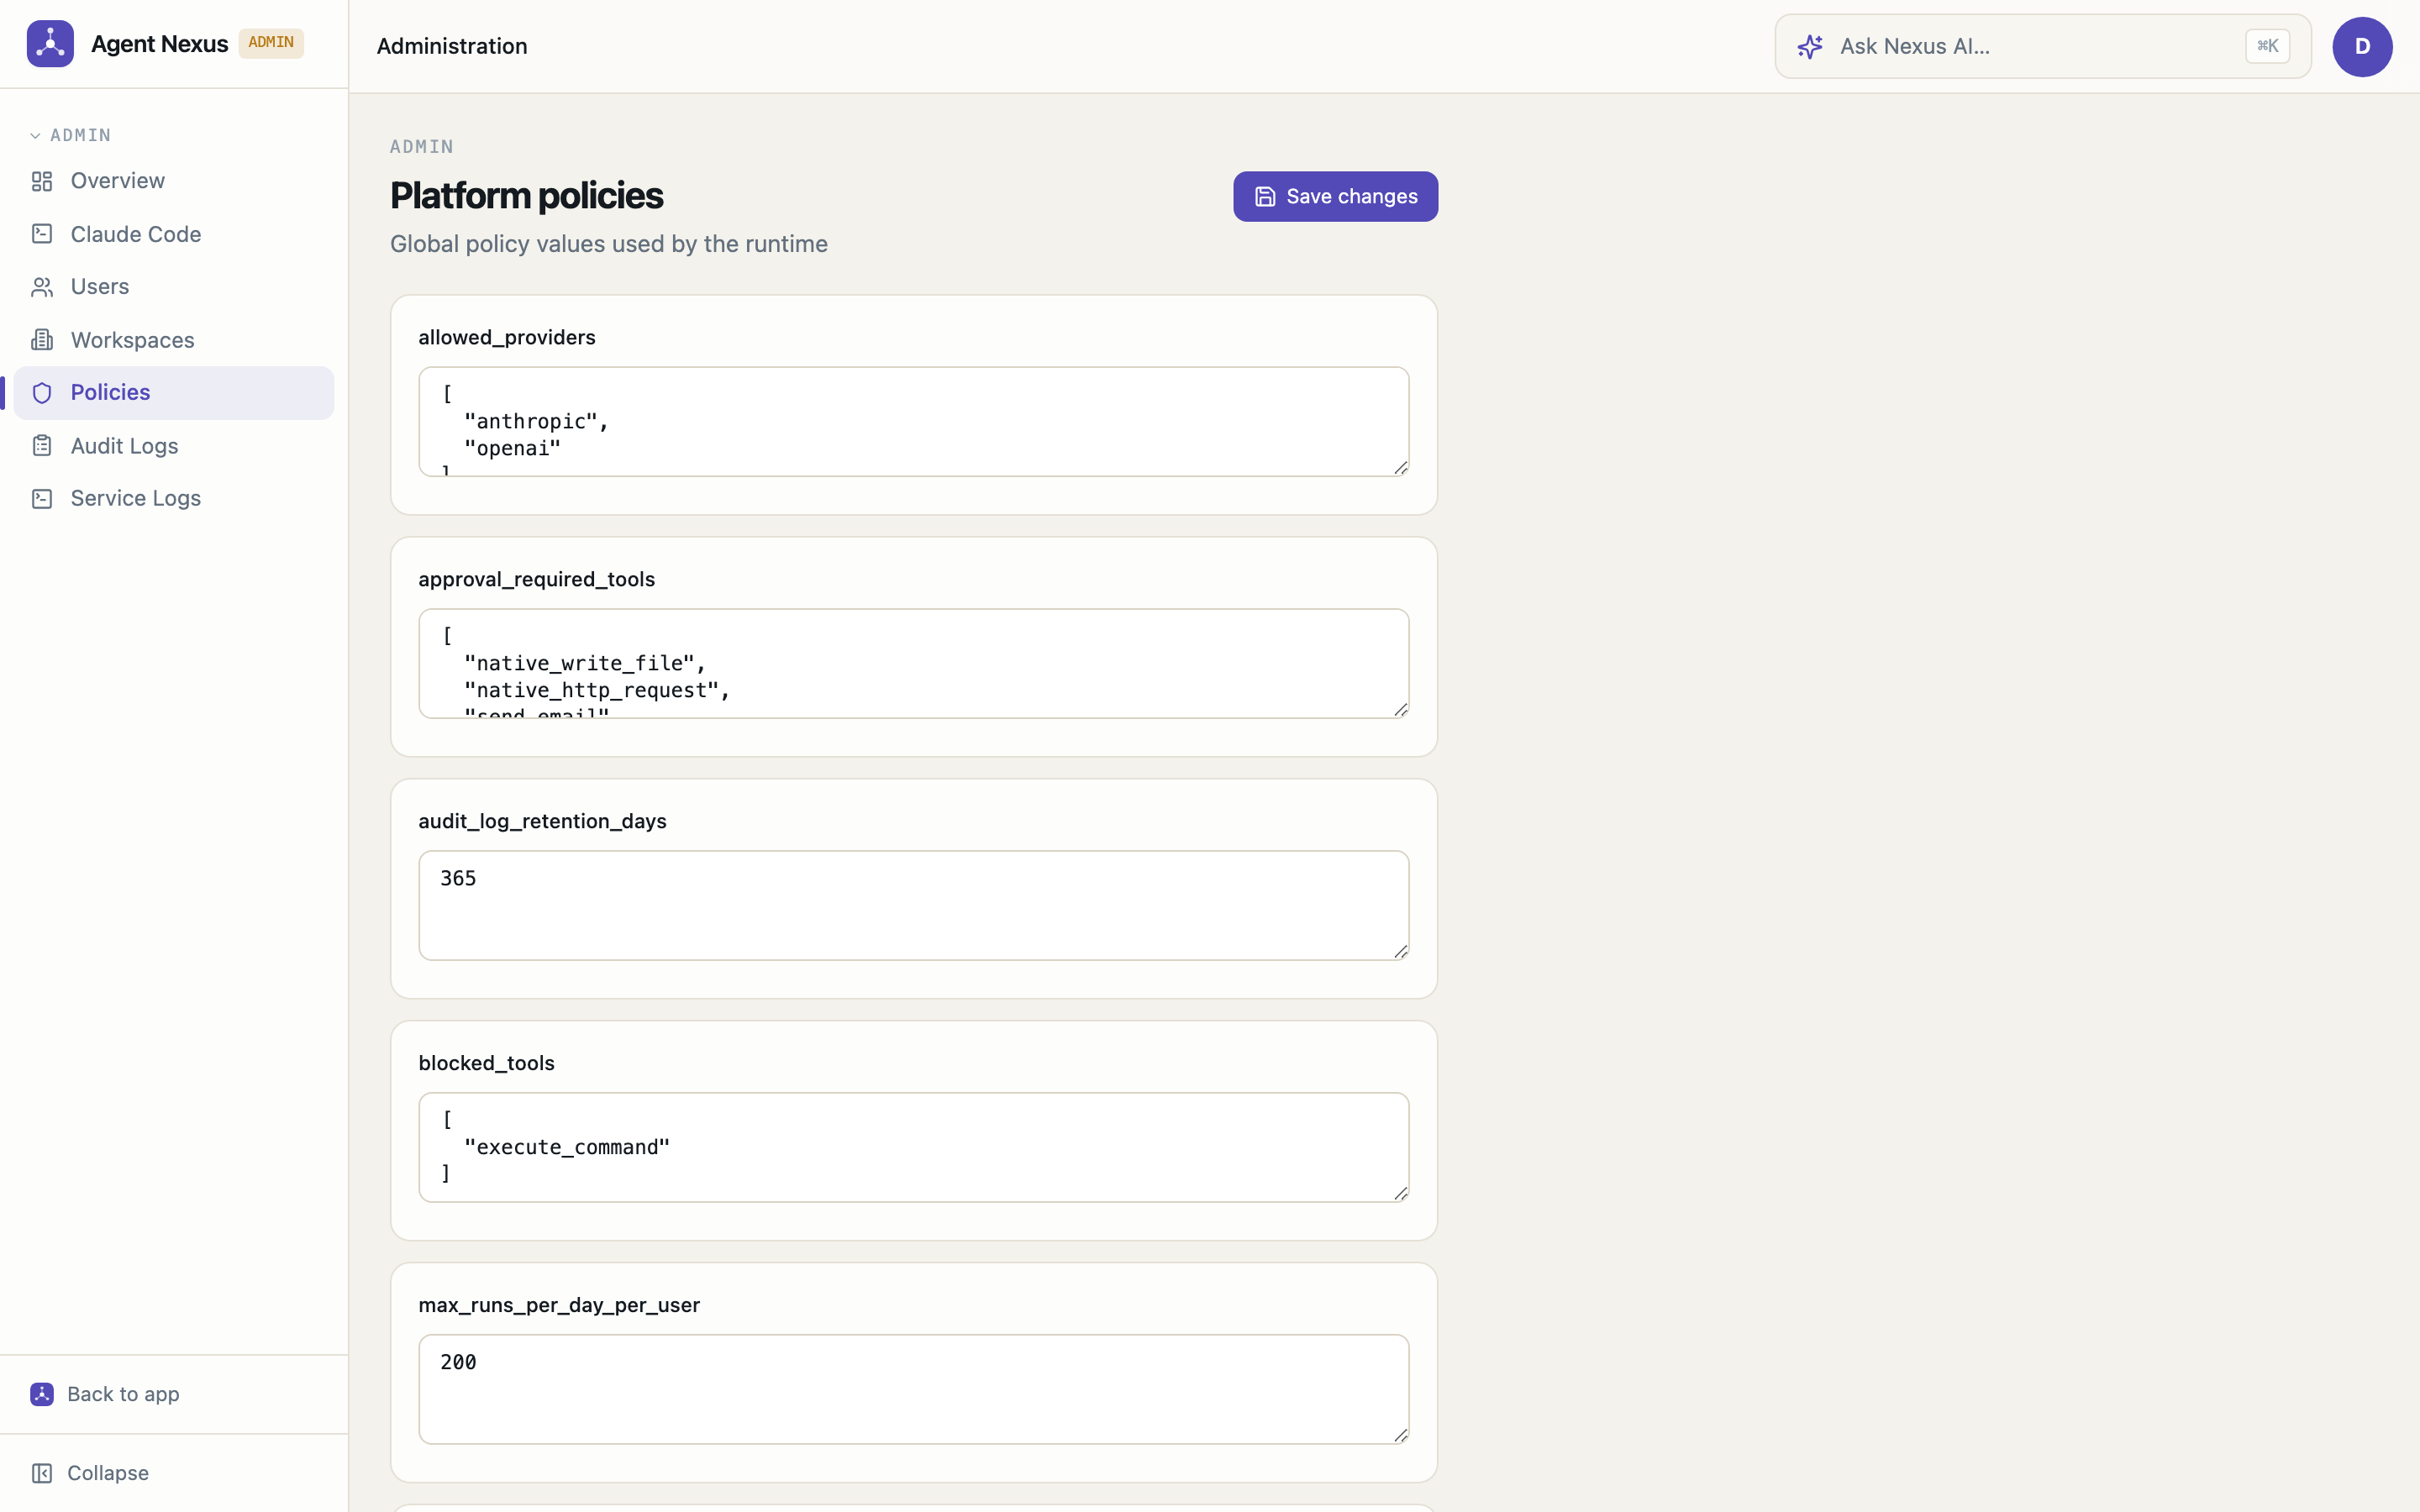Click the sparkle icon in Ask Nexus AI
2420x1512 pixels.
tap(1810, 46)
